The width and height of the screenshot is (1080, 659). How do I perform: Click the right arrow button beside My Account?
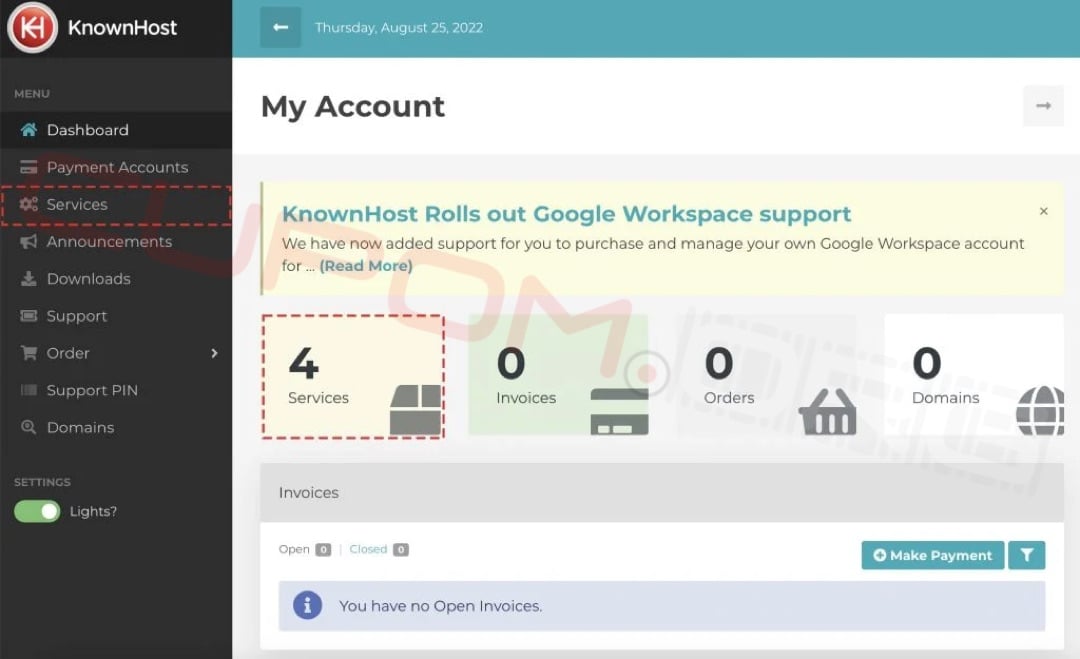(x=1043, y=106)
